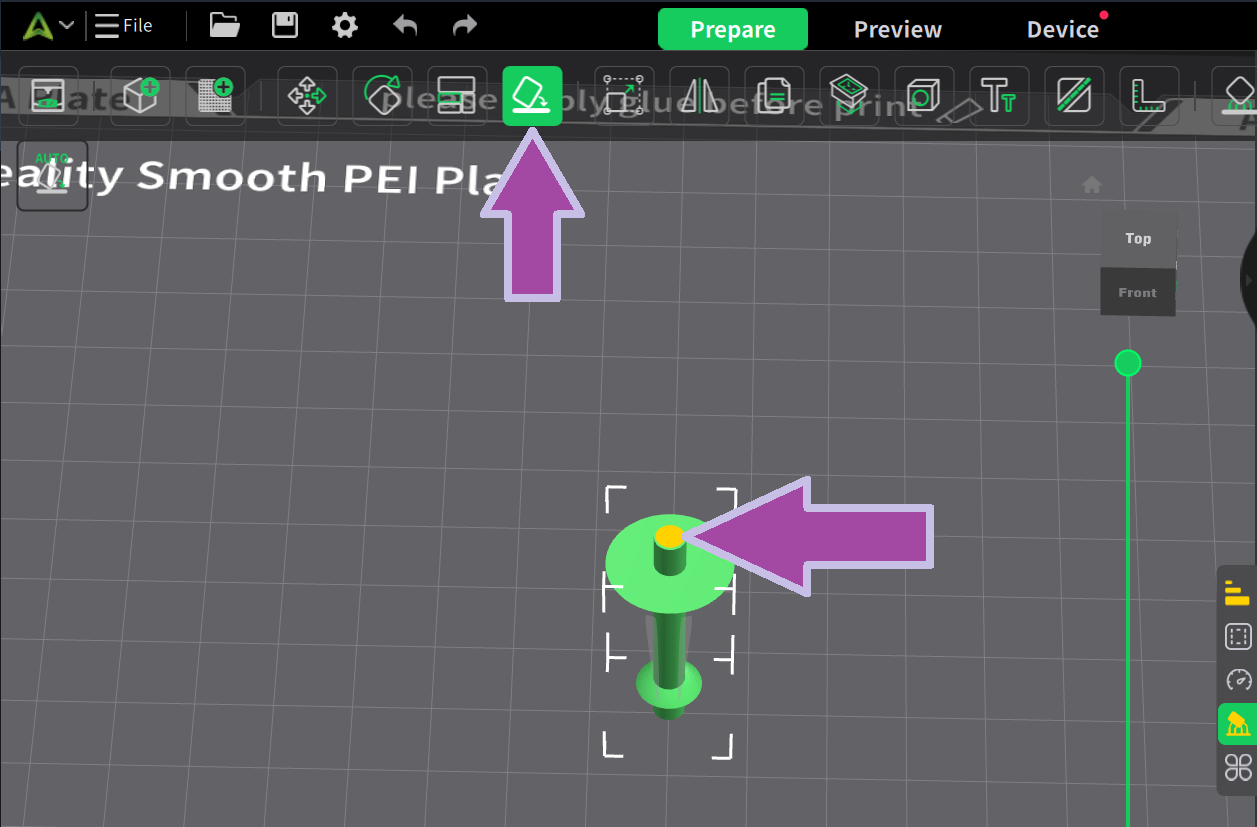Viewport: 1257px width, 827px height.
Task: Open the File menu
Action: (124, 25)
